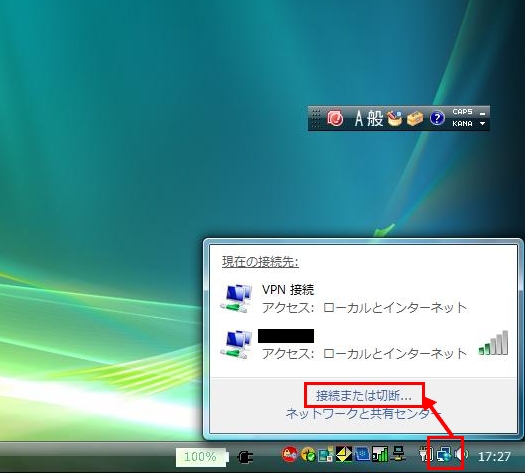Open language bar options arrow
The height and width of the screenshot is (473, 525).
[482, 124]
